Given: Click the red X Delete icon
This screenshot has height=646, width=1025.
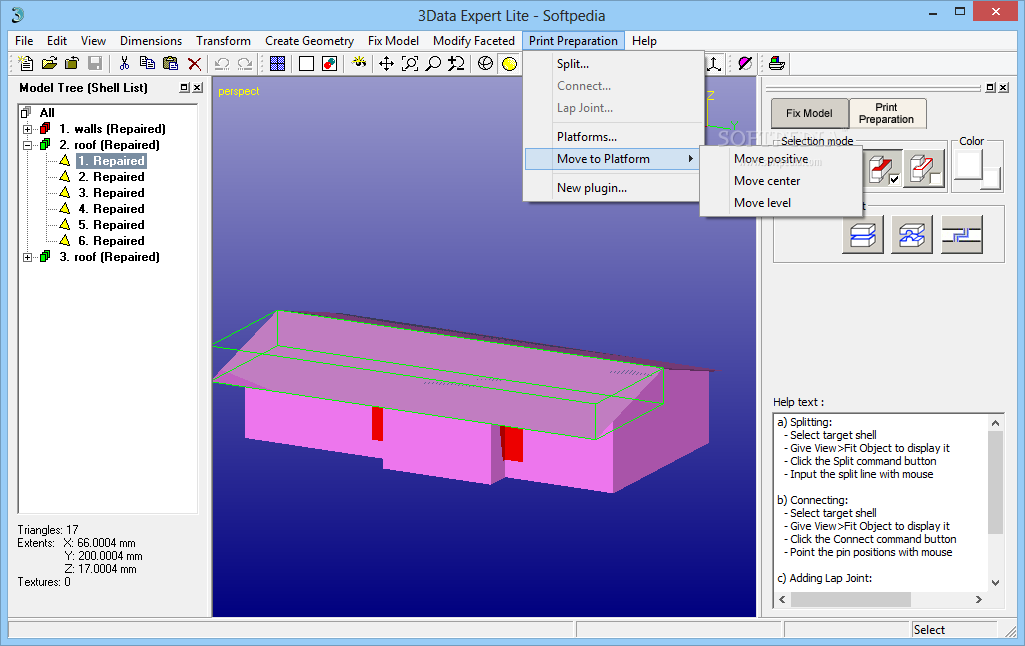Looking at the screenshot, I should tap(194, 63).
